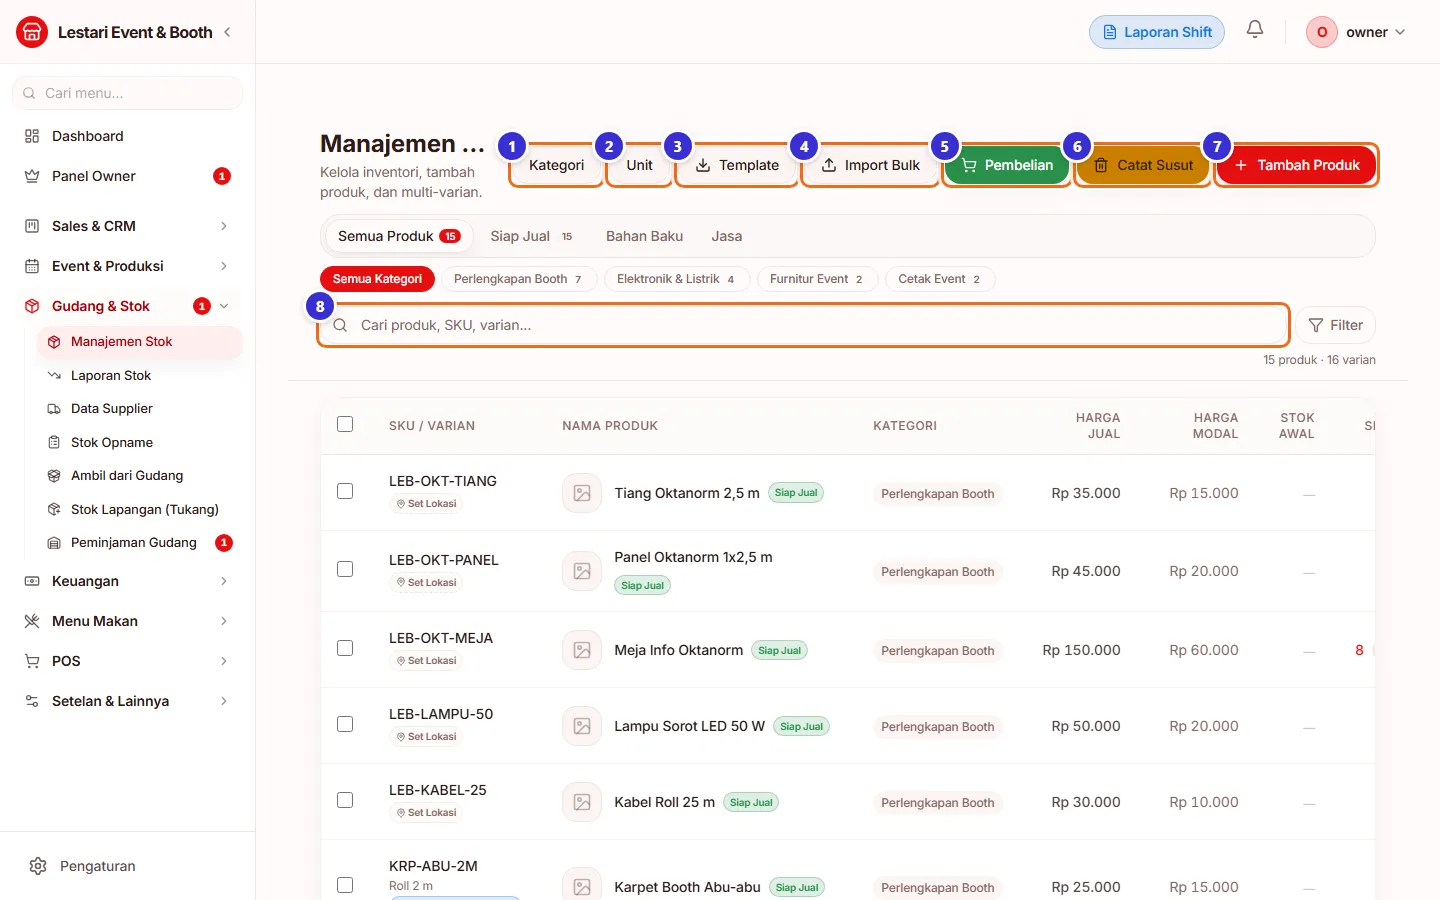Viewport: 1440px width, 900px height.
Task: Open Ambil dari Gudang
Action: pos(140,475)
